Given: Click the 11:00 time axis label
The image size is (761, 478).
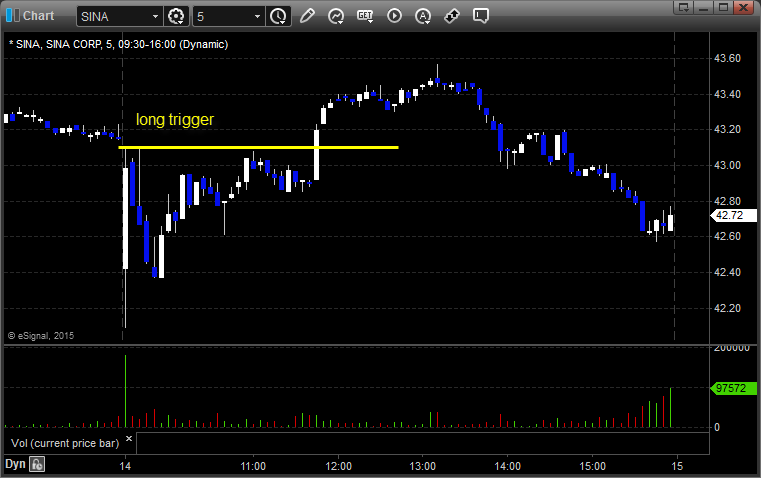Looking at the screenshot, I should tap(253, 466).
